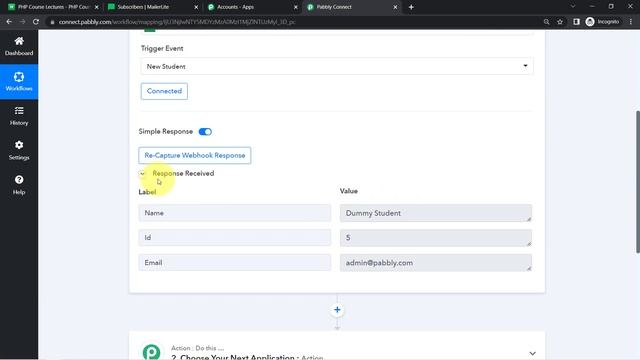
Task: Switch to PHP Course Lectures tab
Action: pos(53,7)
